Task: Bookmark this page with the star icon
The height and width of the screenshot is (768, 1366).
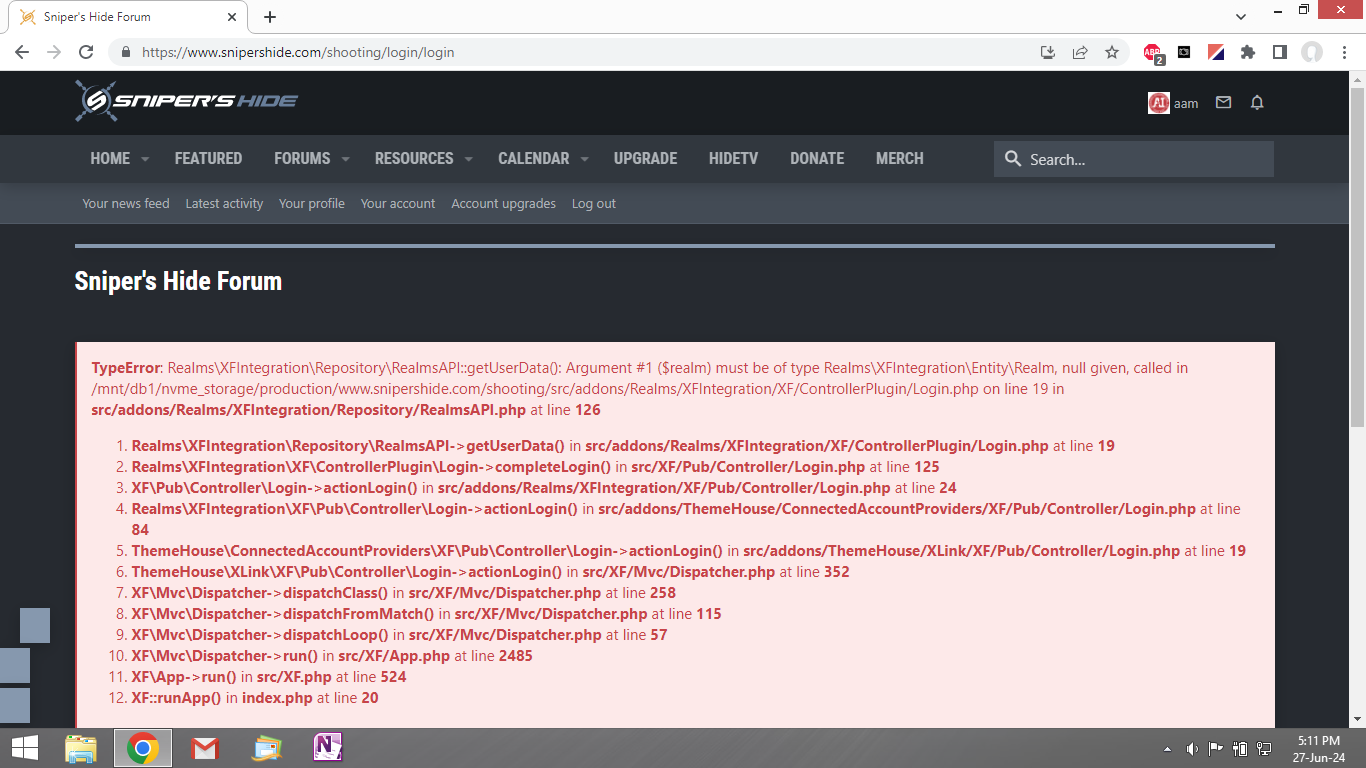Action: coord(1112,52)
